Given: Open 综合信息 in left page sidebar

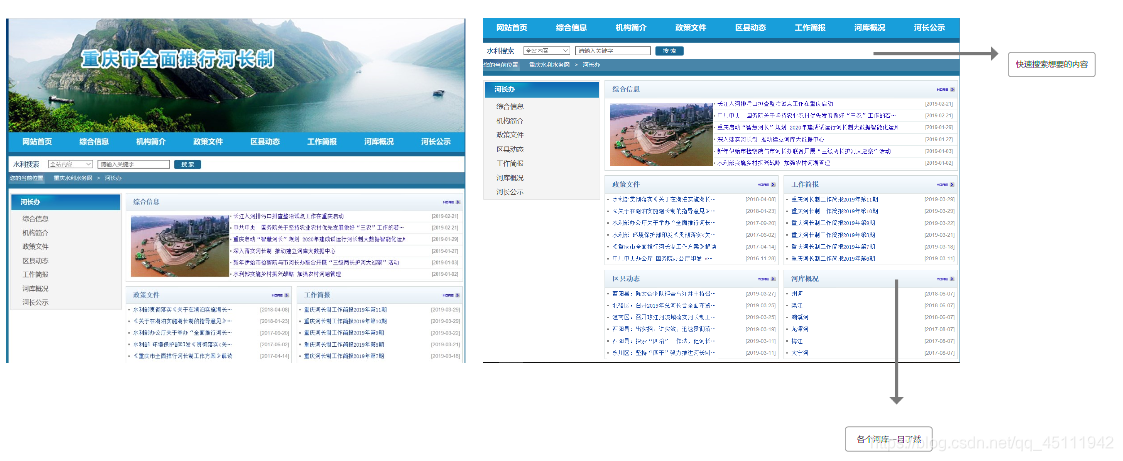Looking at the screenshot, I should coord(35,219).
